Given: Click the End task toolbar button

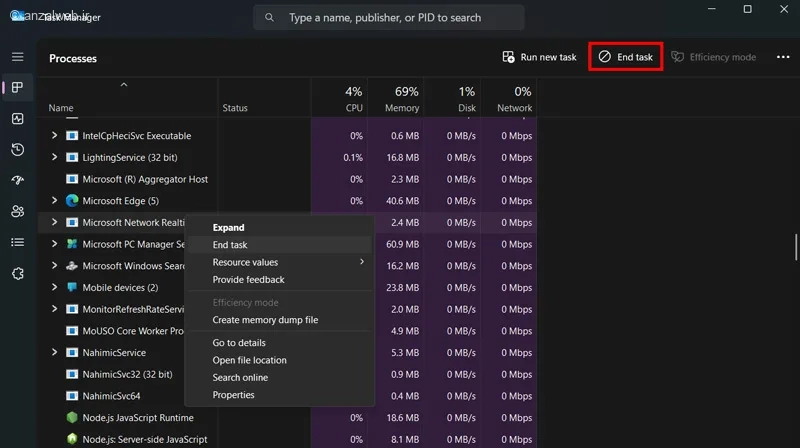Looking at the screenshot, I should click(626, 57).
